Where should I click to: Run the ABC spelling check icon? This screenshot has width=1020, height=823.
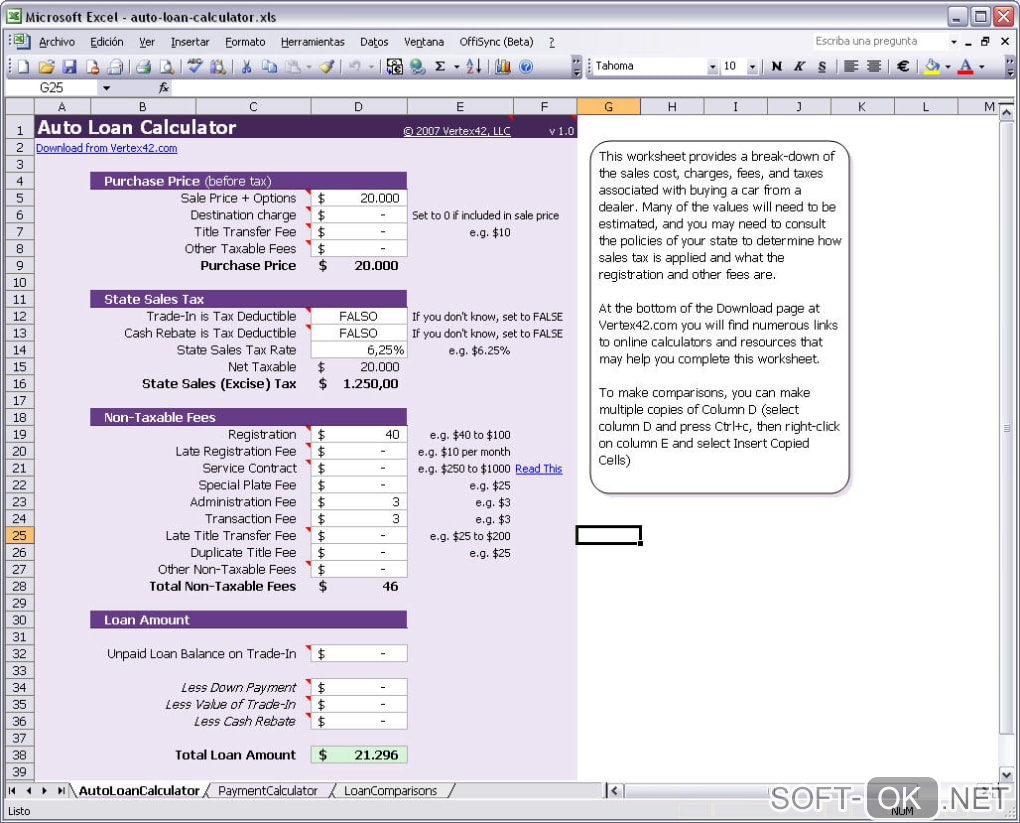[195, 66]
